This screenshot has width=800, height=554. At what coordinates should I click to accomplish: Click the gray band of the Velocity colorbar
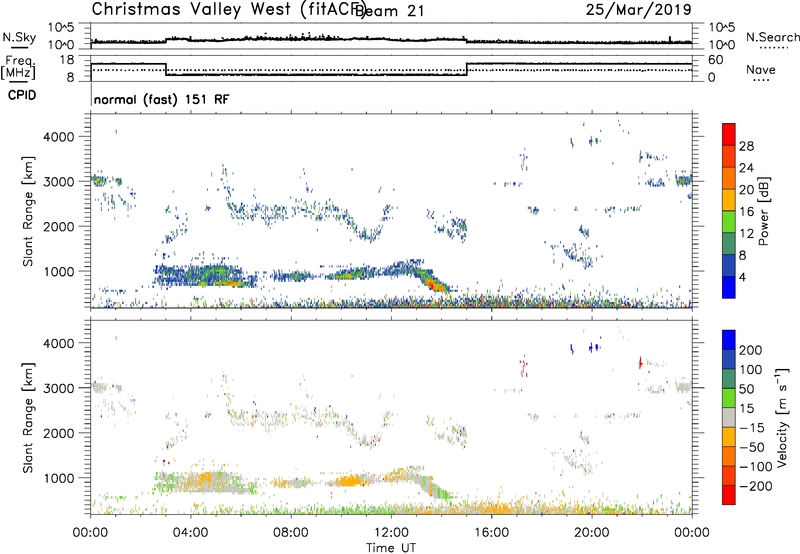(729, 417)
